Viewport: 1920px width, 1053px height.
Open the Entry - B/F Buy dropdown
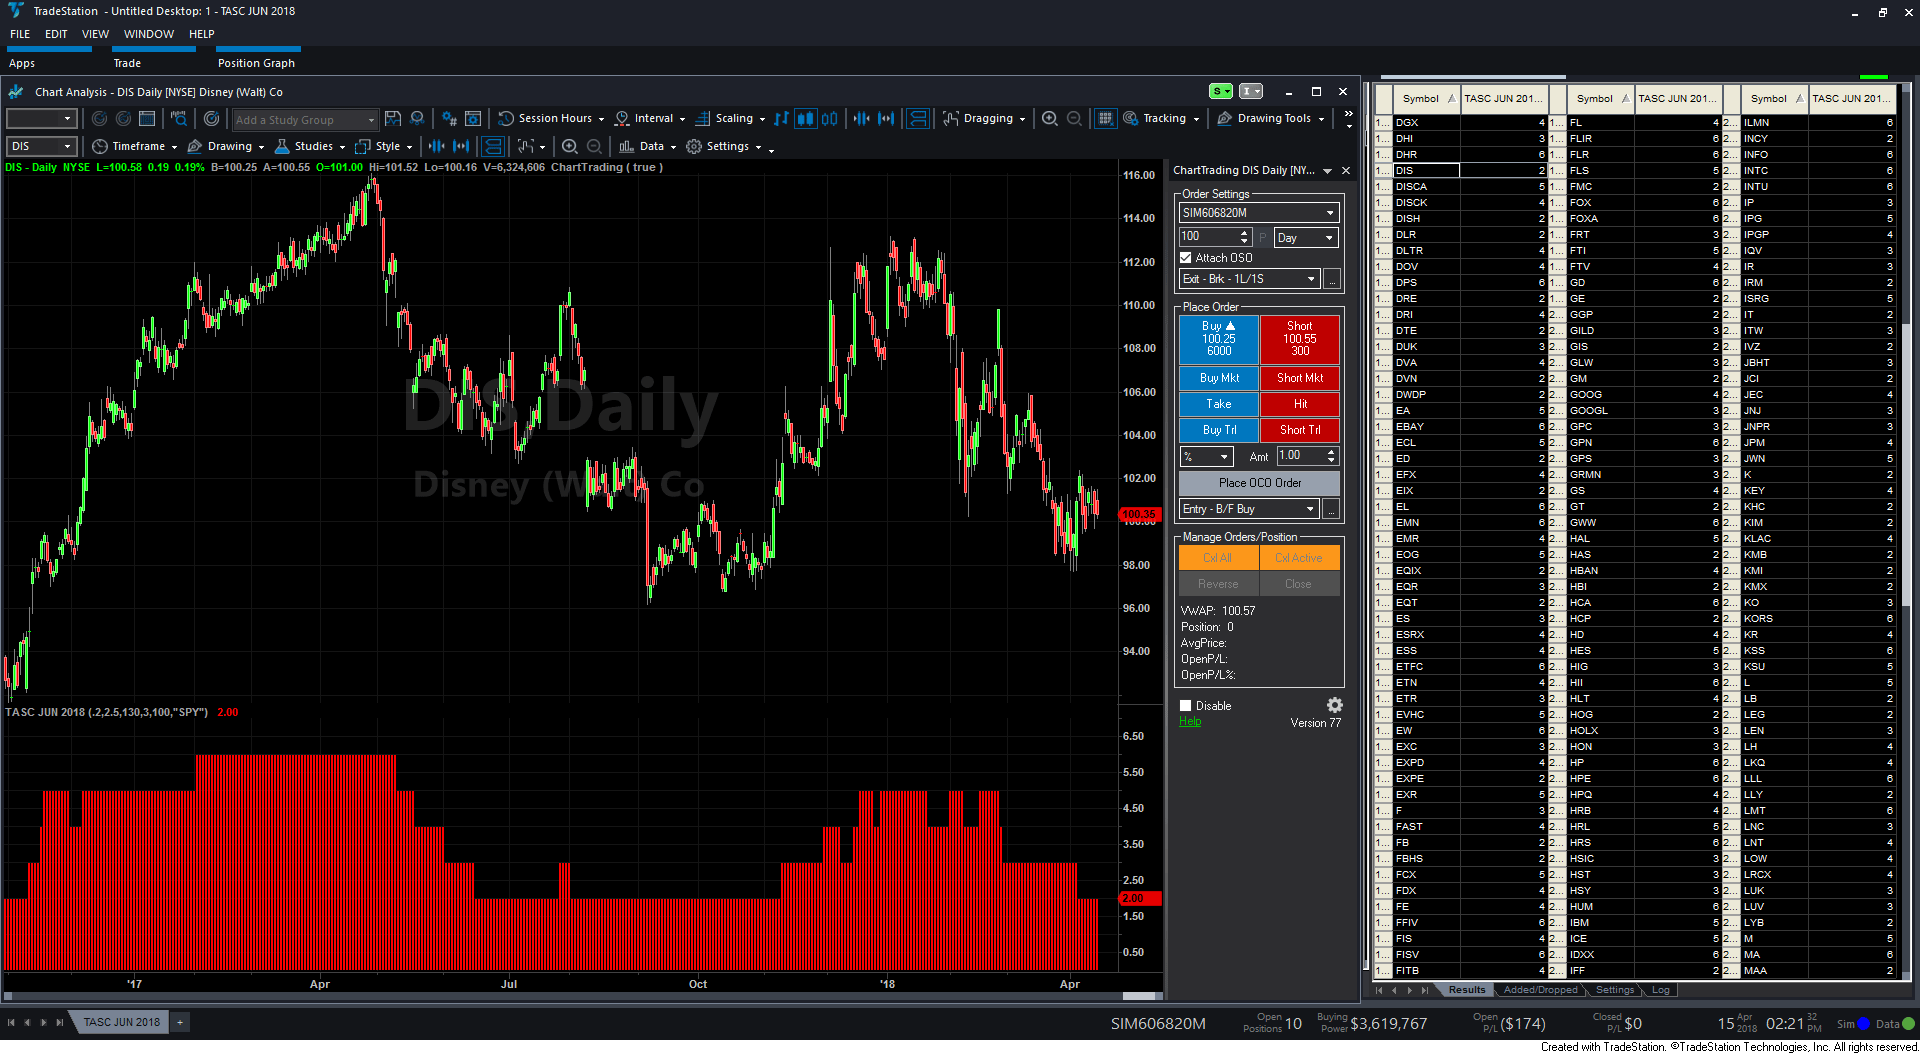(x=1250, y=509)
